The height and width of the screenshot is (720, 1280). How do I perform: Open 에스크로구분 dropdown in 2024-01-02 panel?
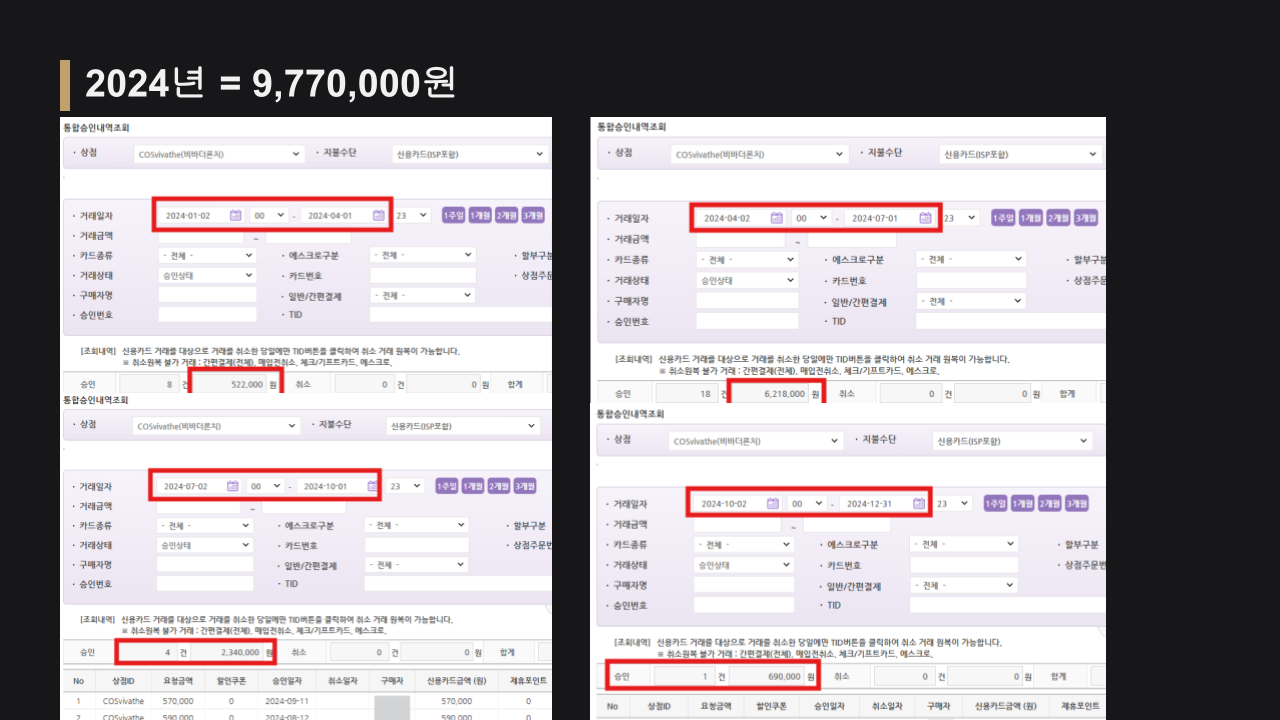click(421, 255)
